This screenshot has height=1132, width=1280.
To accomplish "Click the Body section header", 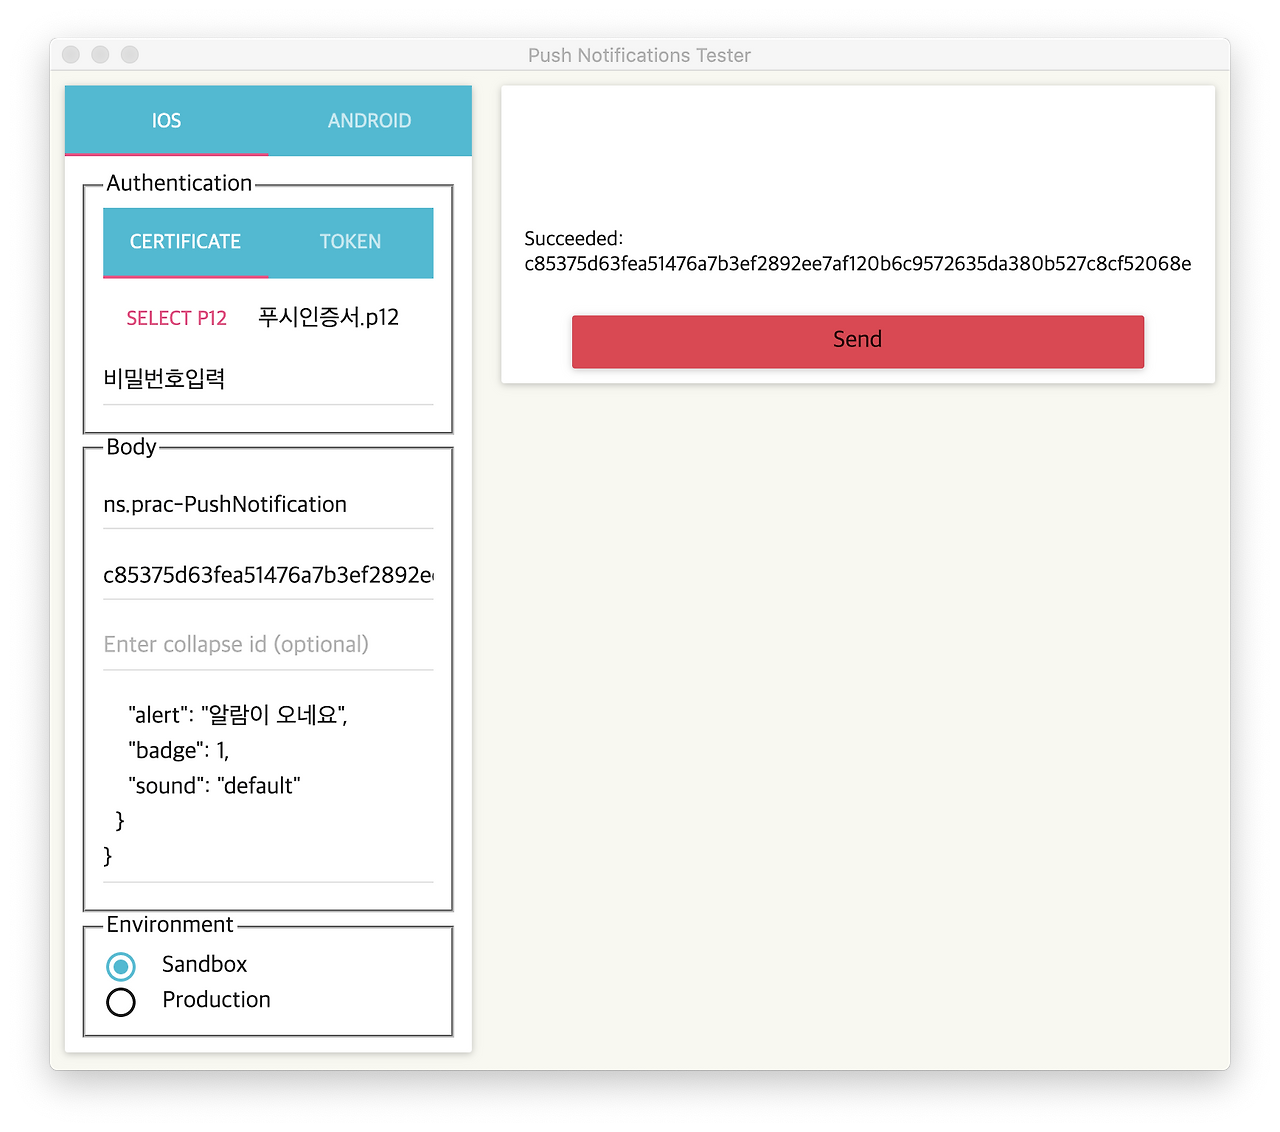I will click(x=131, y=447).
